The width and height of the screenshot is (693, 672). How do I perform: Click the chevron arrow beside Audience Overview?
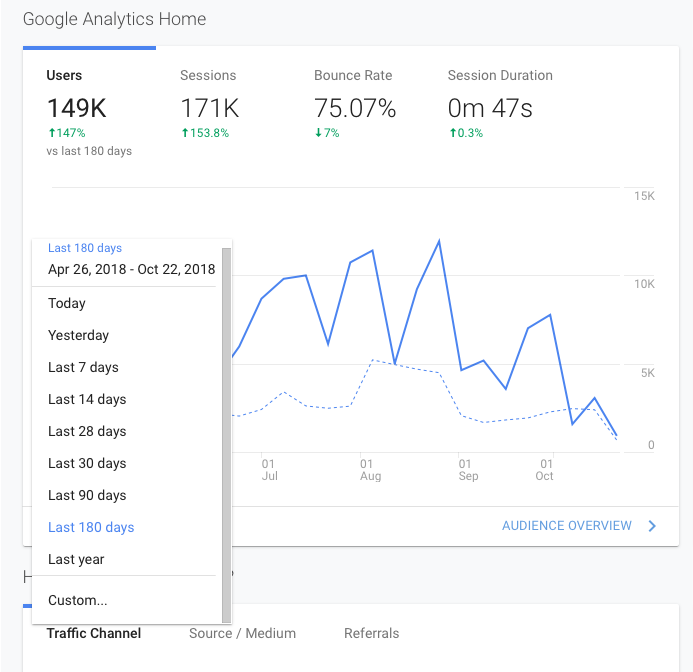pos(652,526)
